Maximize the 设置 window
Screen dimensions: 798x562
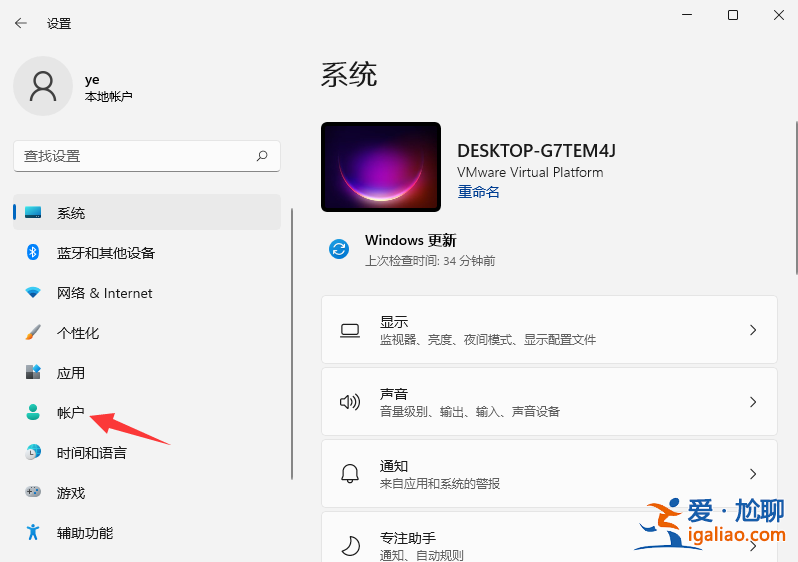pos(733,15)
